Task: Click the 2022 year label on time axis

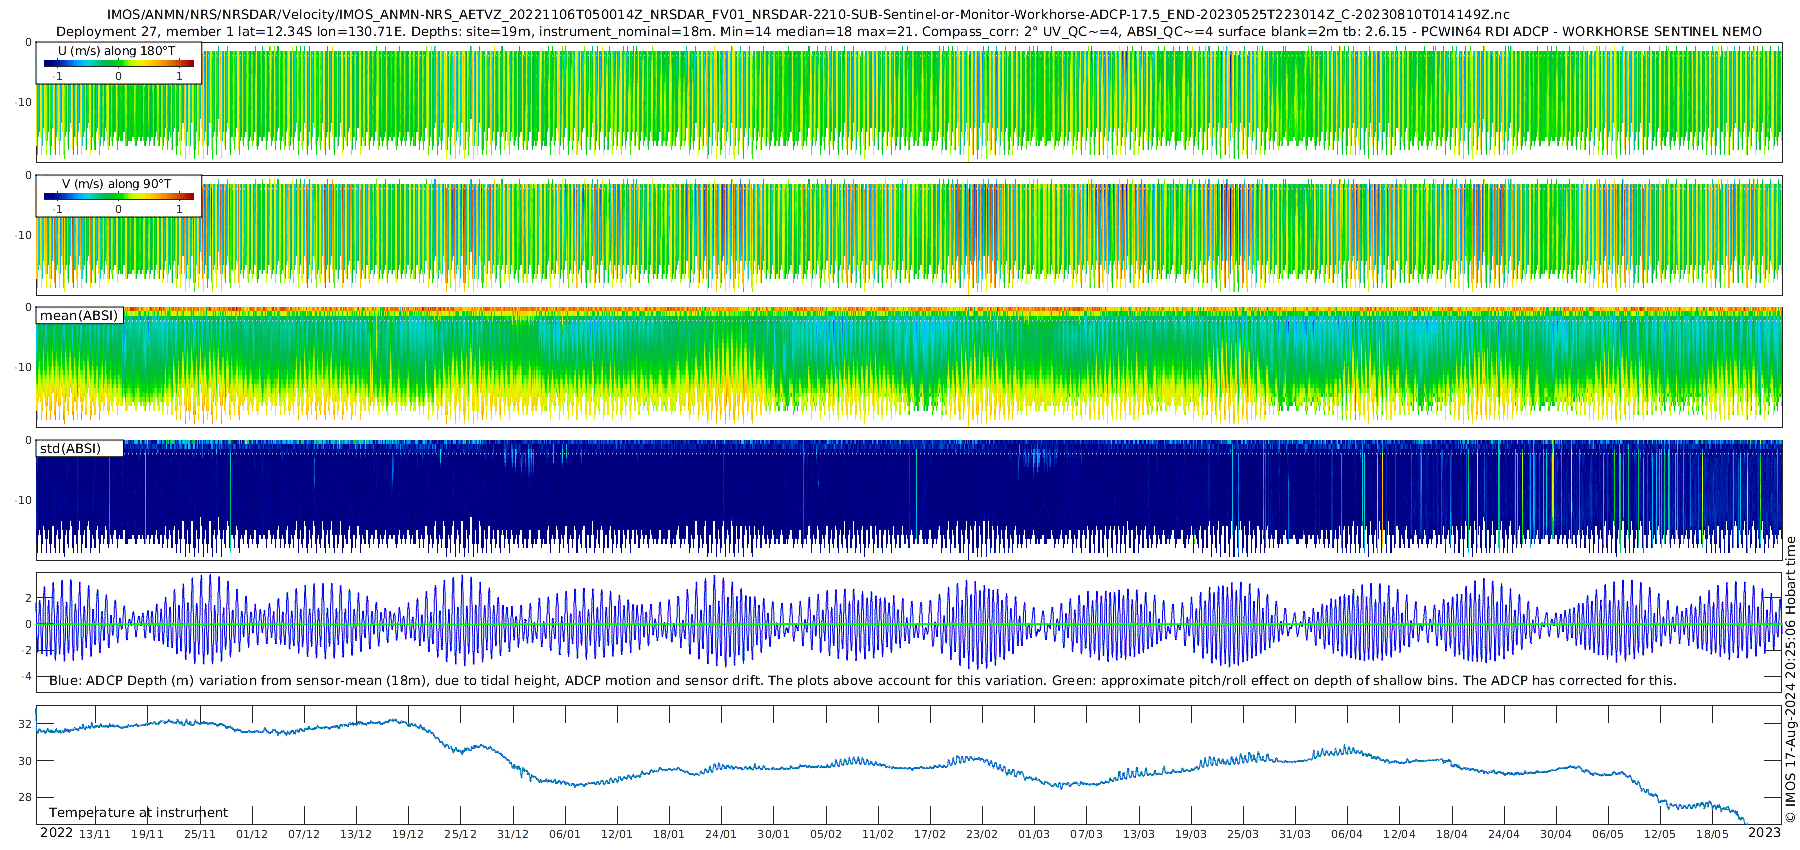Action: click(56, 833)
